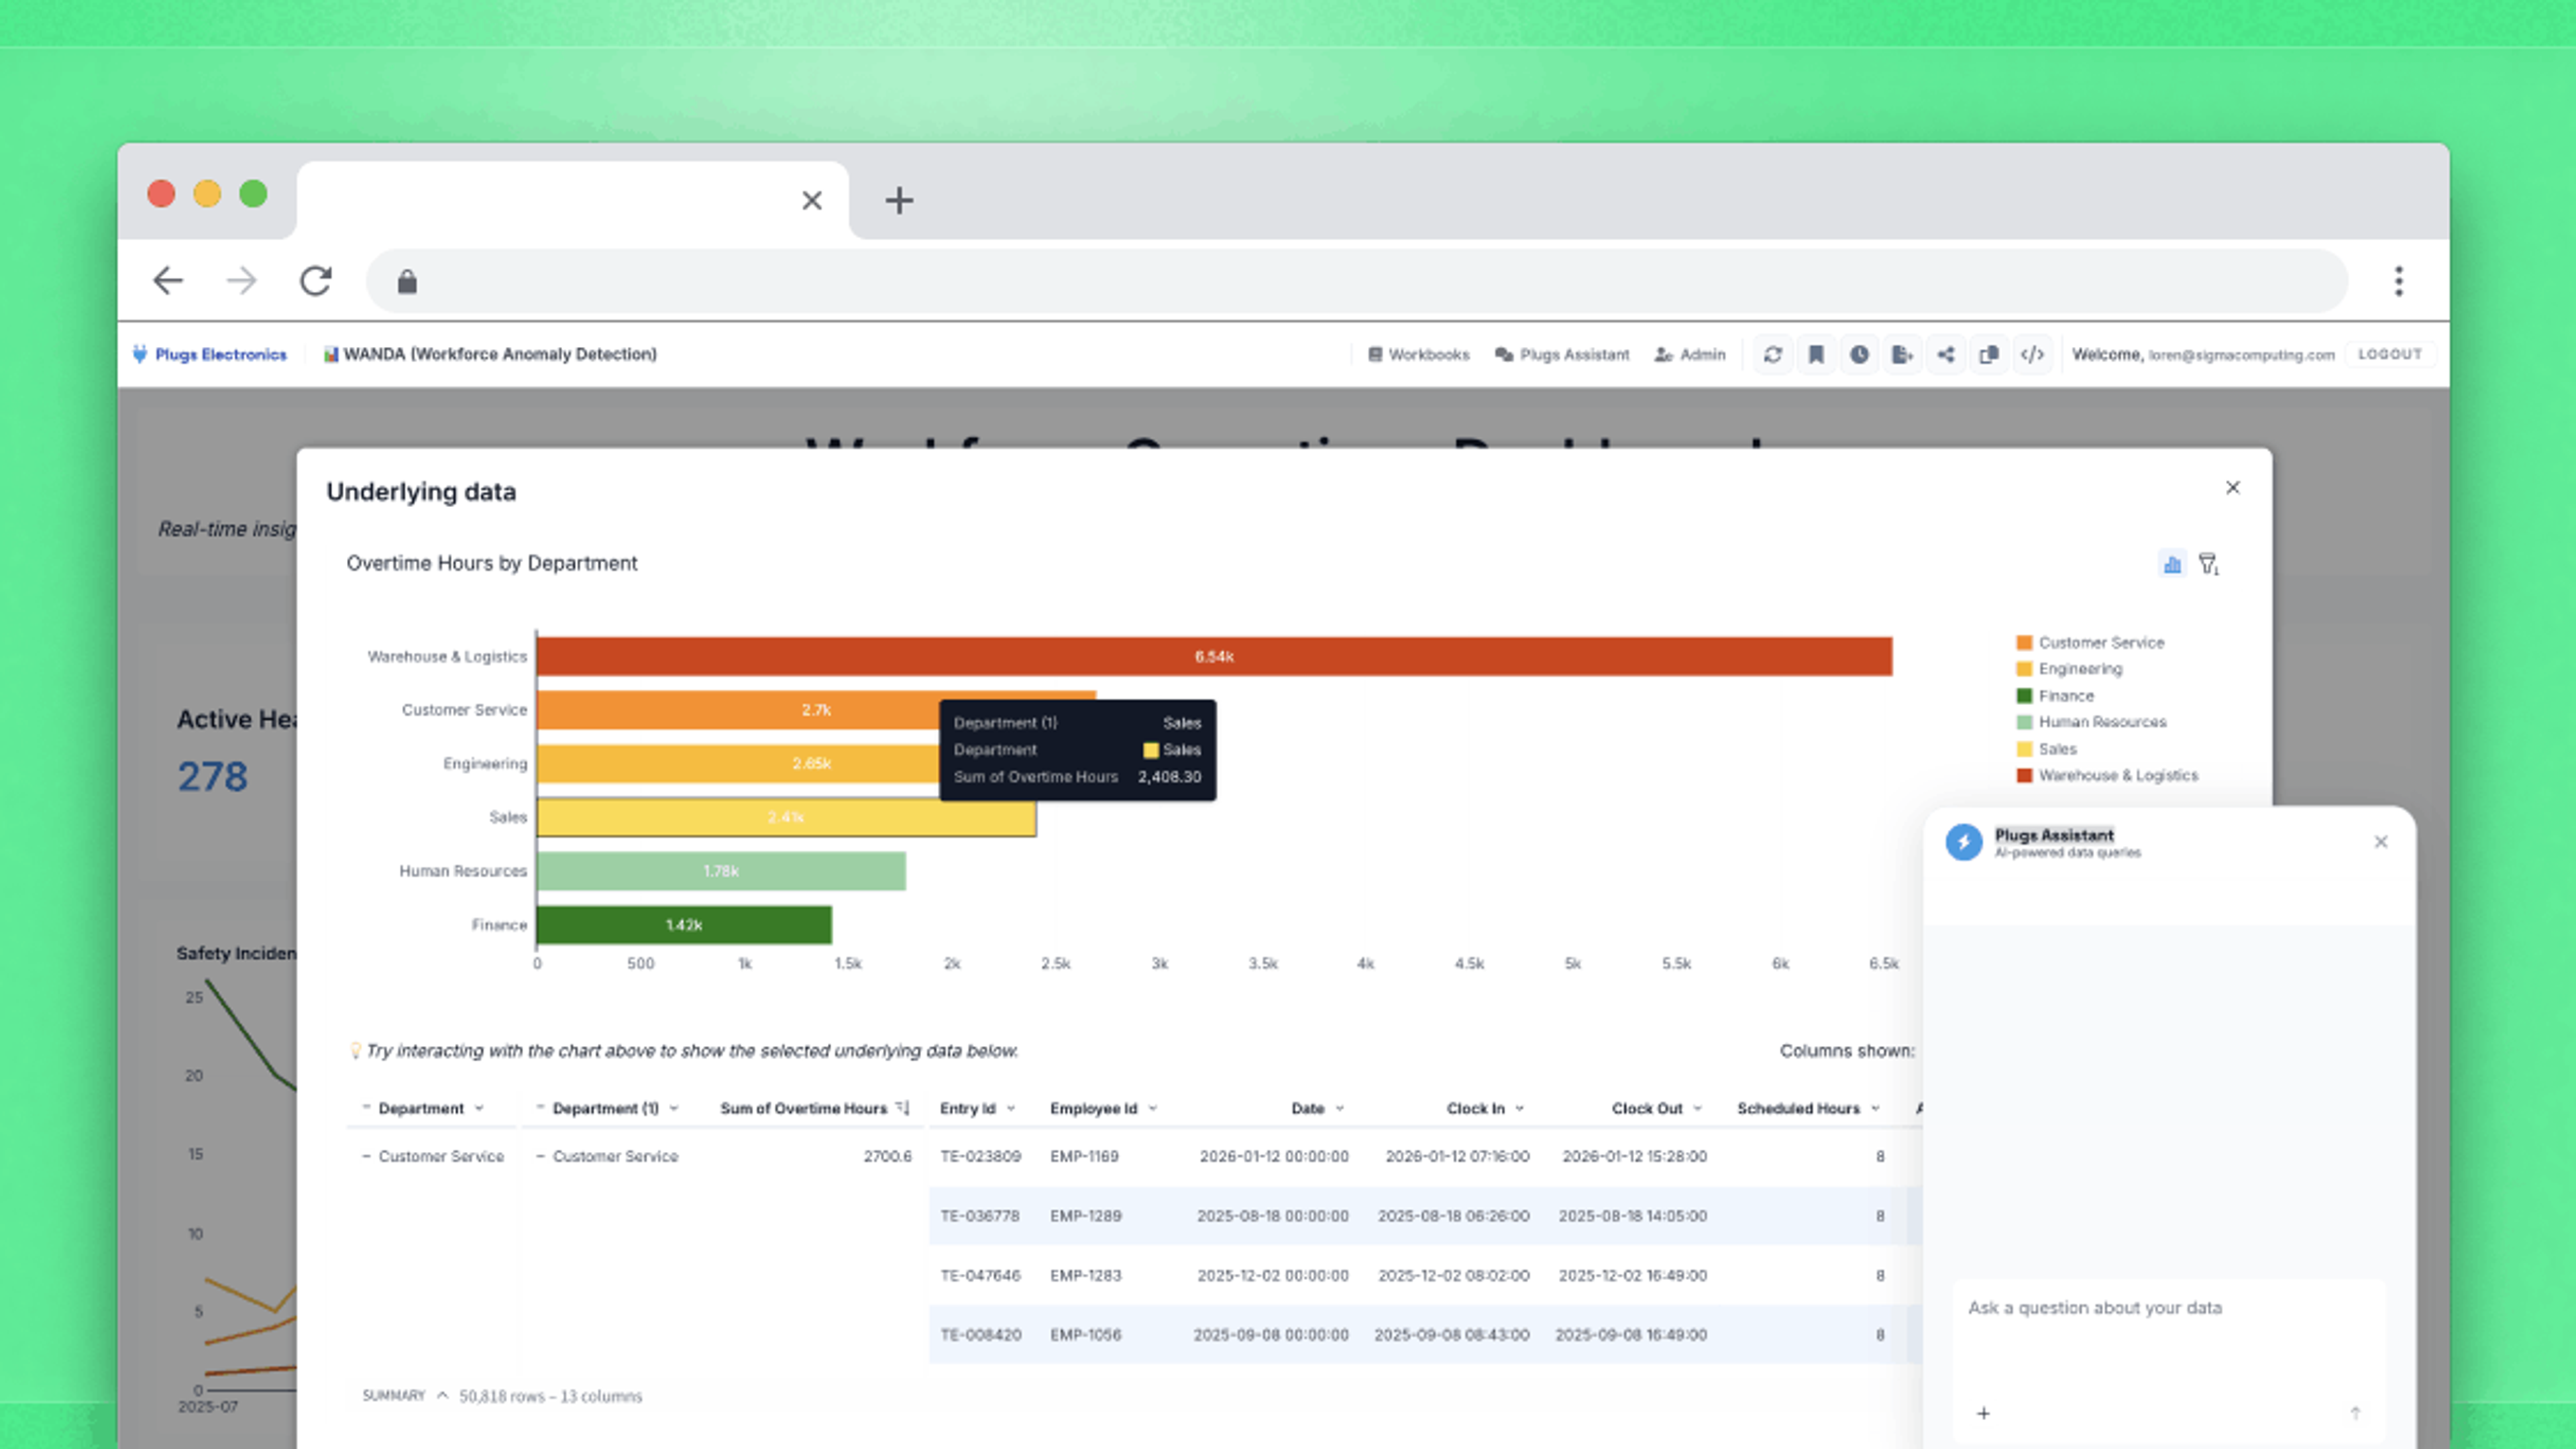Click entry TE-023809 cell
This screenshot has height=1449, width=2576.
[980, 1156]
